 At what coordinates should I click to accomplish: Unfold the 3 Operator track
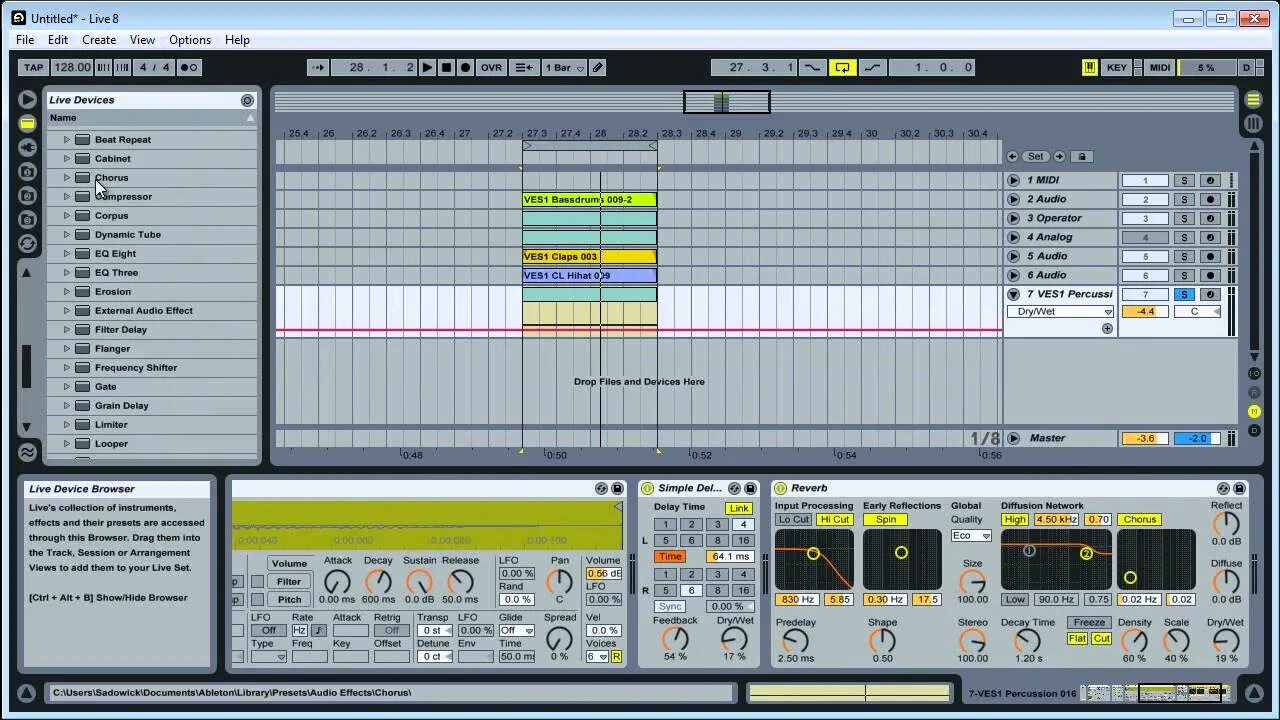[1013, 218]
